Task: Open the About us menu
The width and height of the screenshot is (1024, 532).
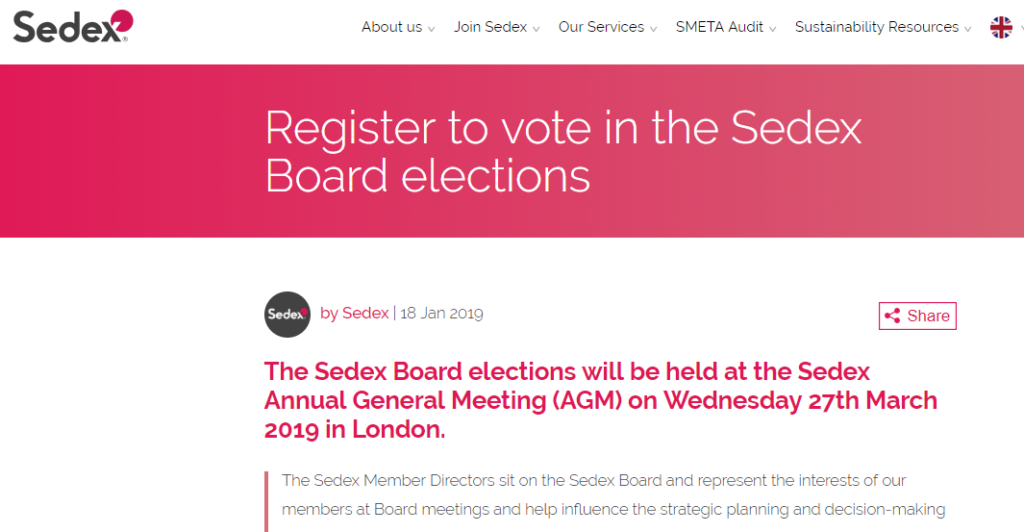Action: click(x=392, y=27)
